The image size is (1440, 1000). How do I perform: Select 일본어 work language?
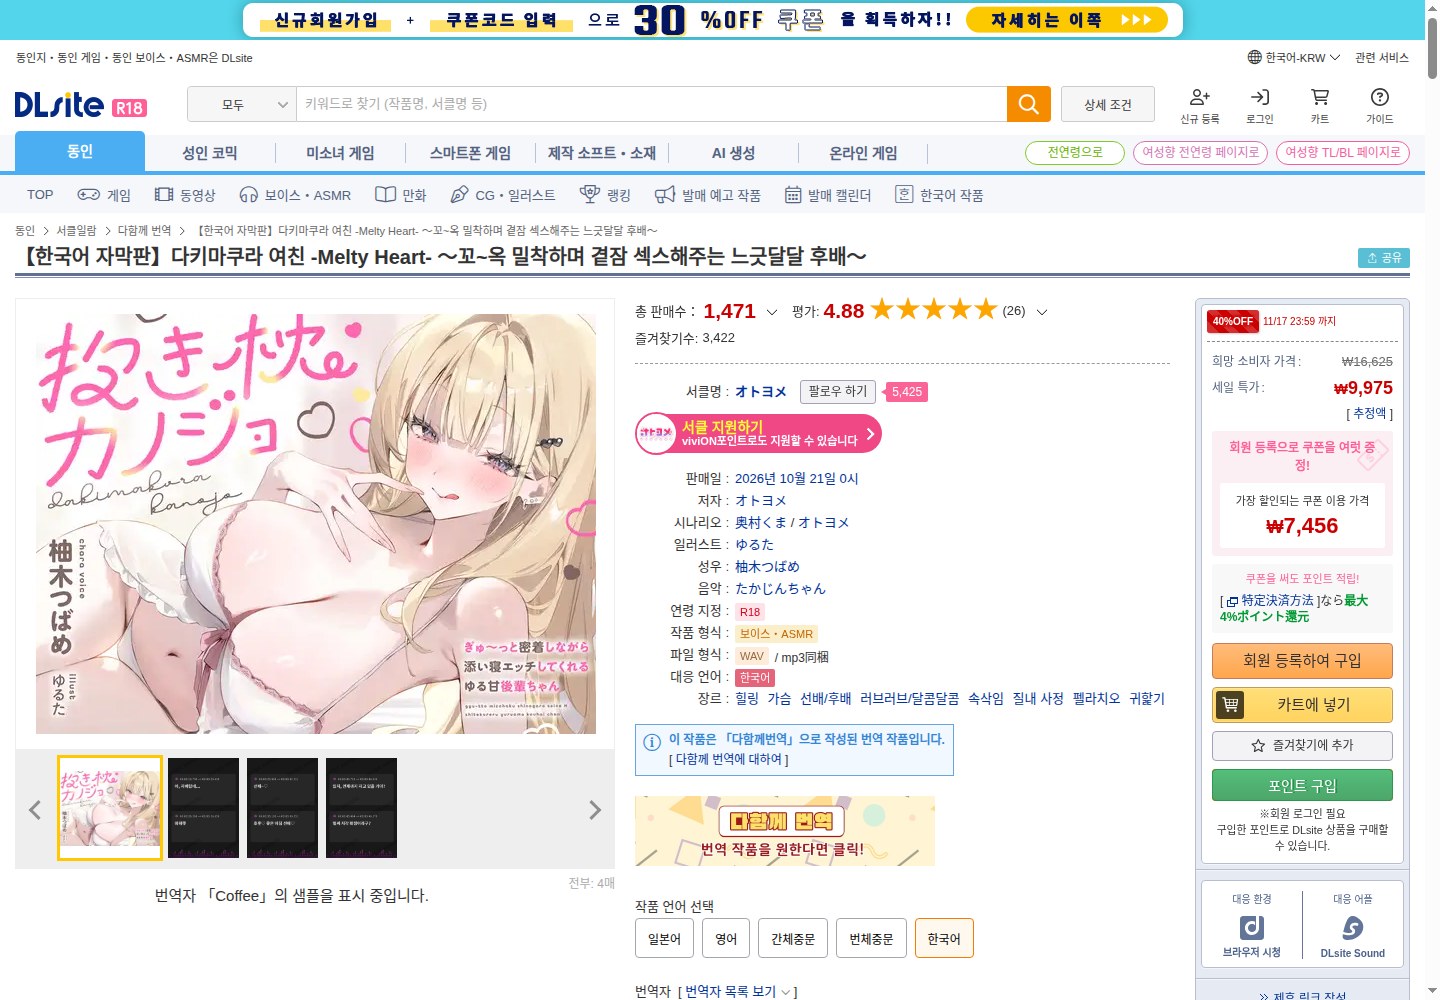pyautogui.click(x=664, y=938)
